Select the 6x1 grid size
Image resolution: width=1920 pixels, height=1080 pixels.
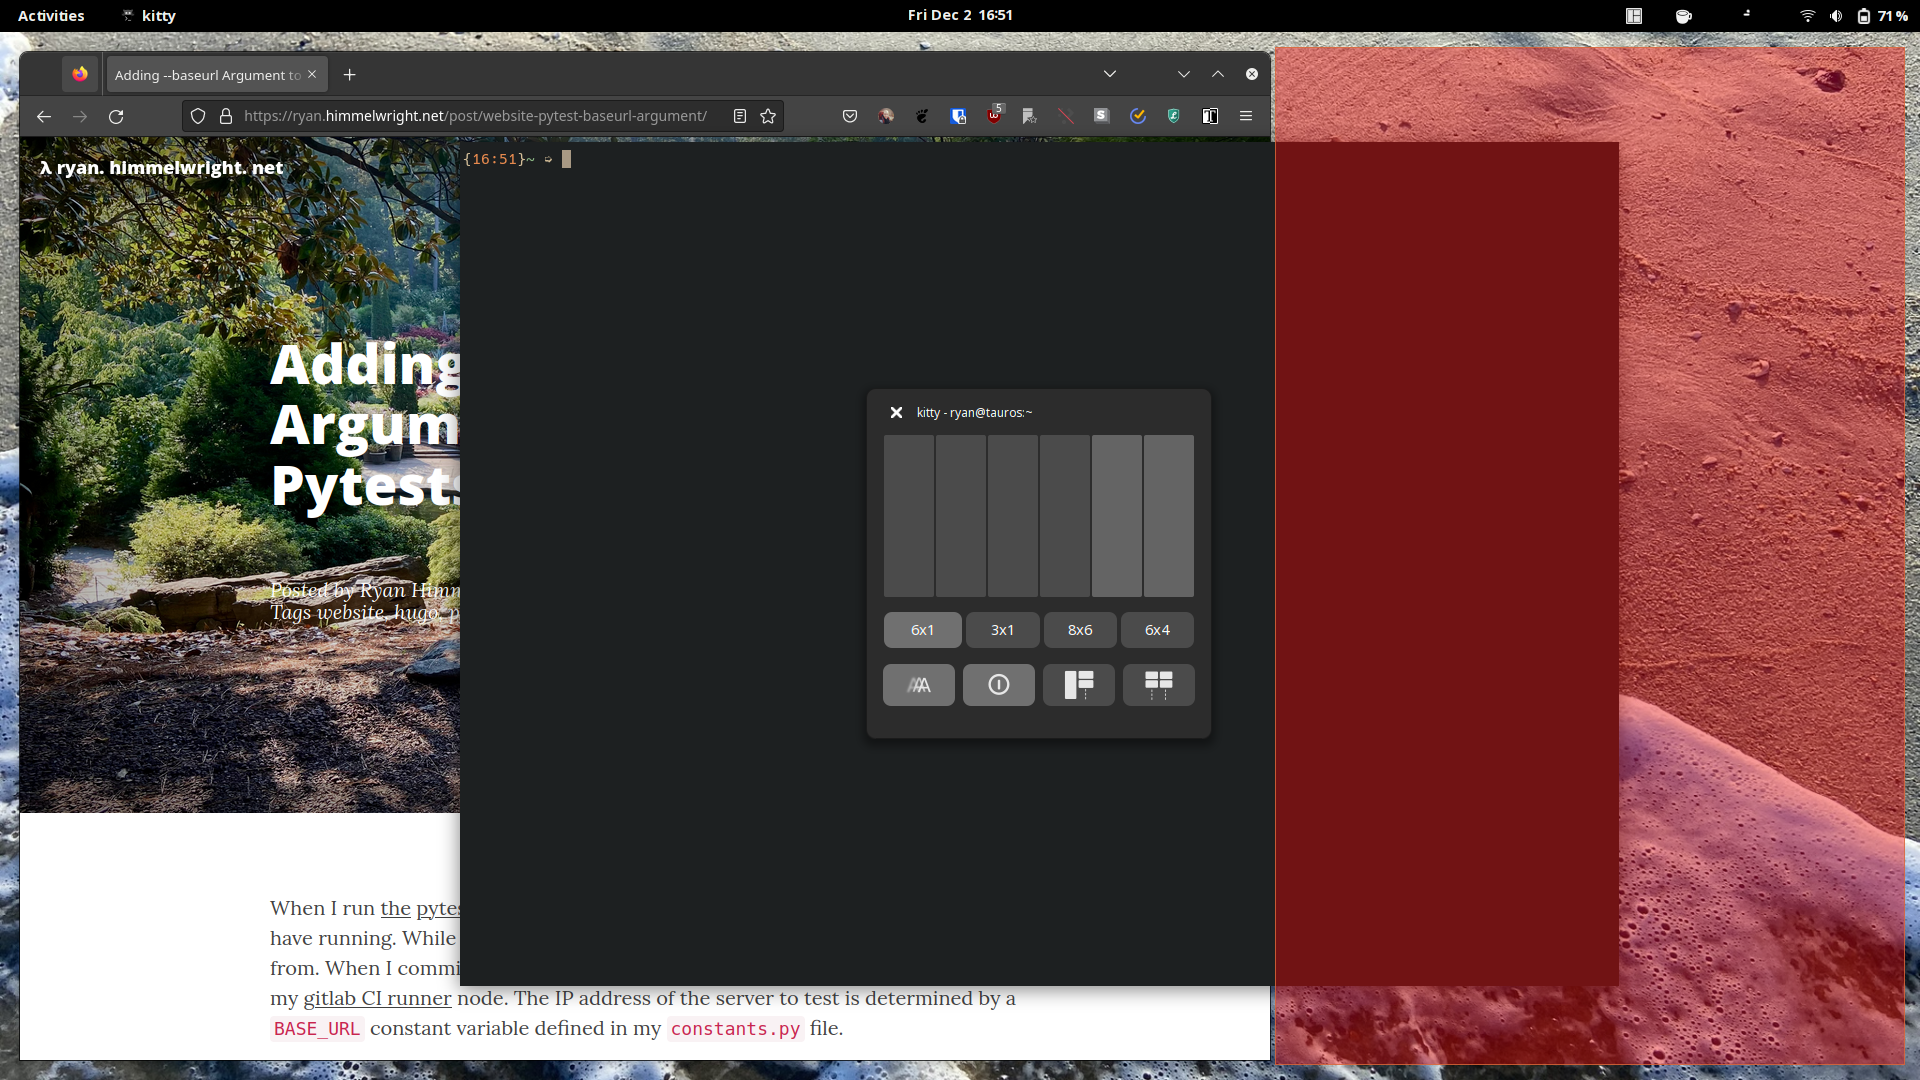point(922,630)
